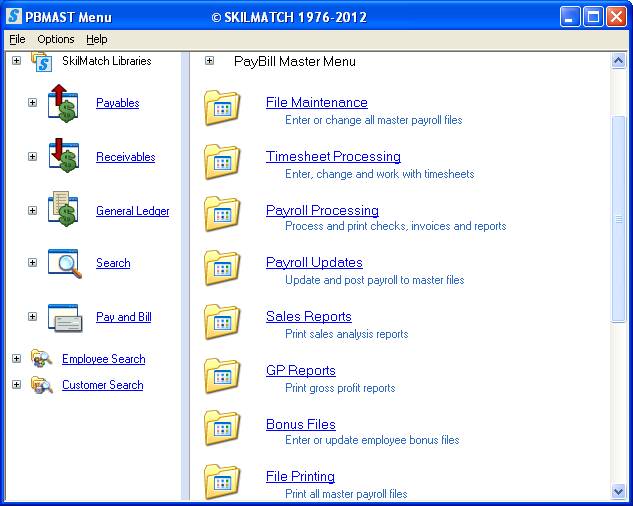Select the Receivables link in sidebar

[126, 157]
